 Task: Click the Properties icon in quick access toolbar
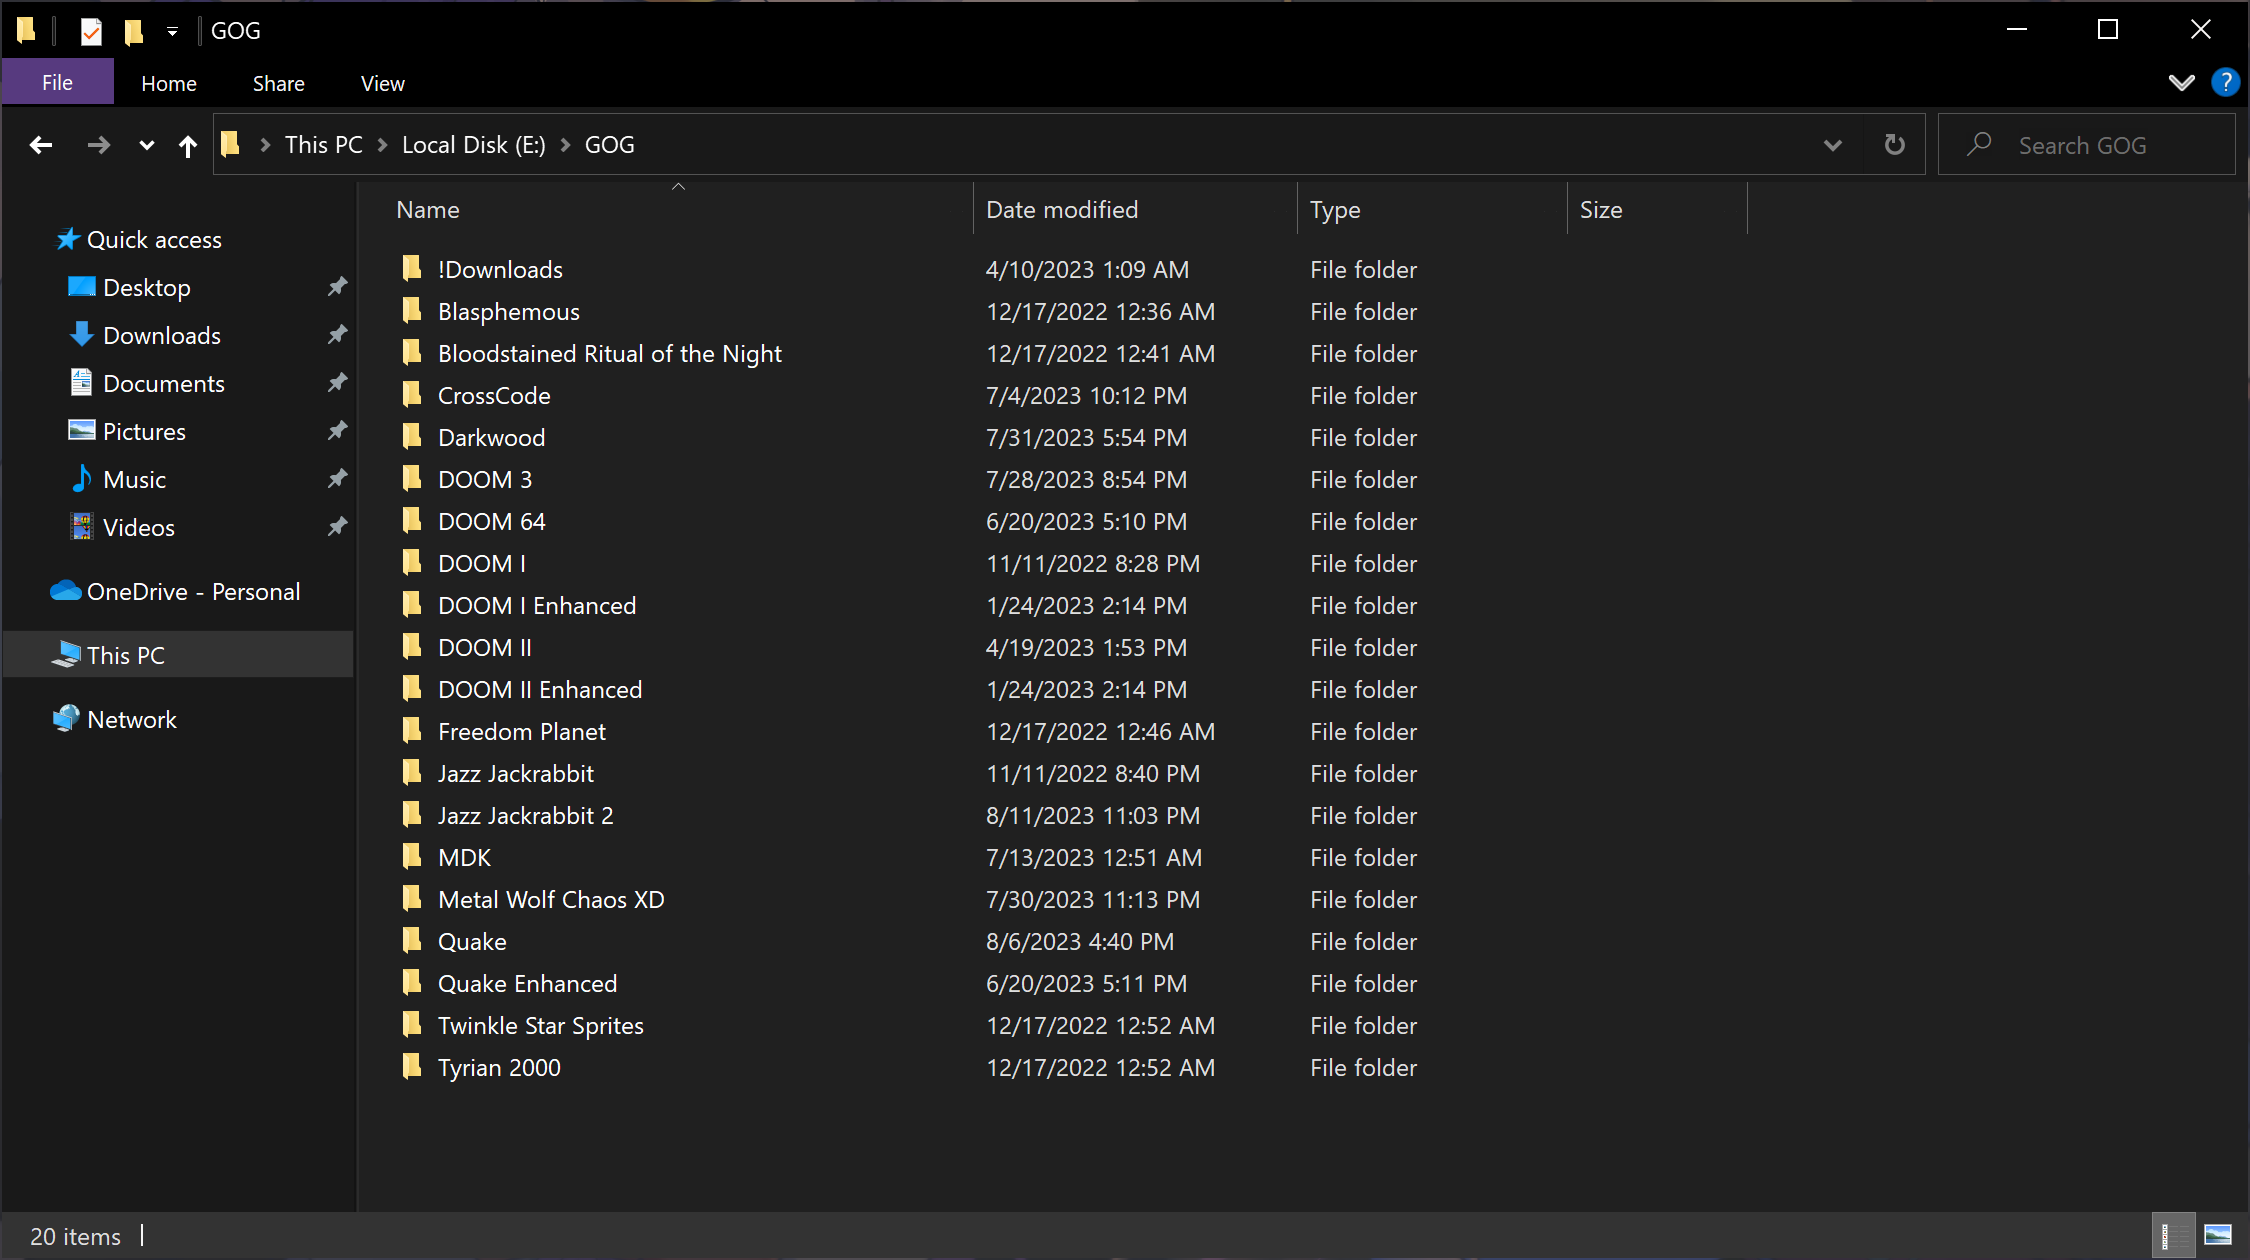pyautogui.click(x=91, y=31)
